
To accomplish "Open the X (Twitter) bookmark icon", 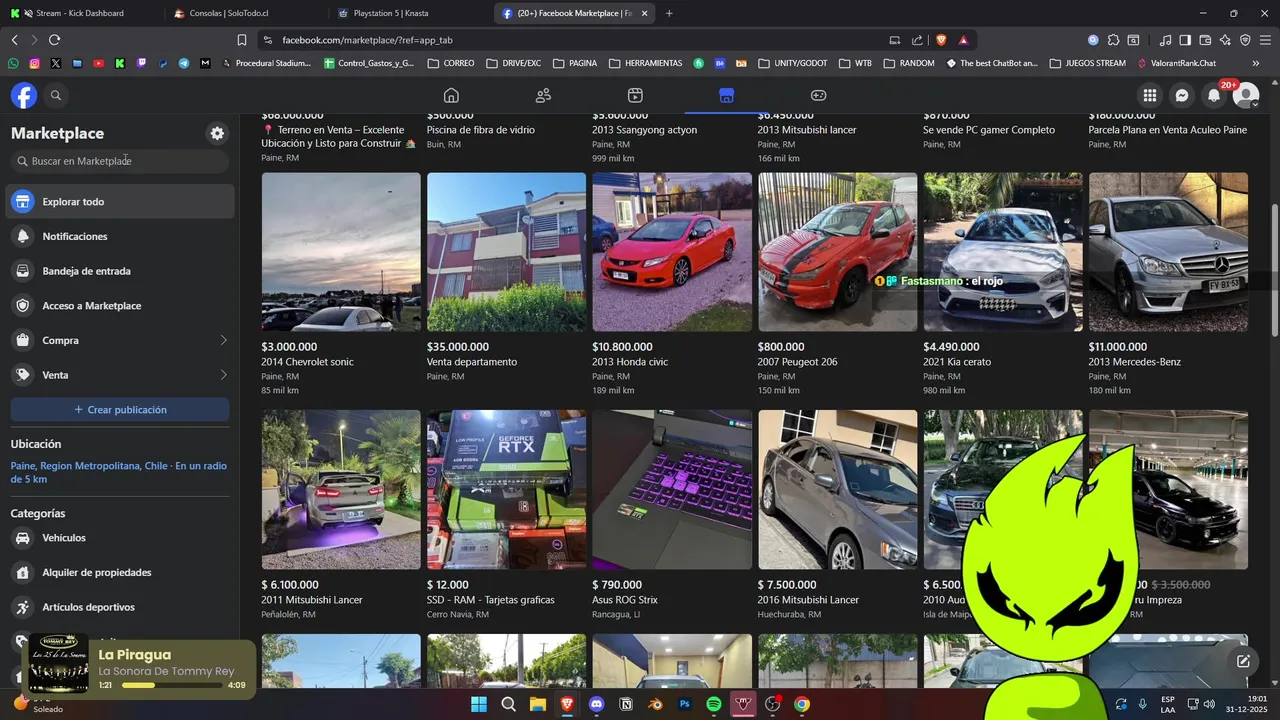I will (x=55, y=63).
